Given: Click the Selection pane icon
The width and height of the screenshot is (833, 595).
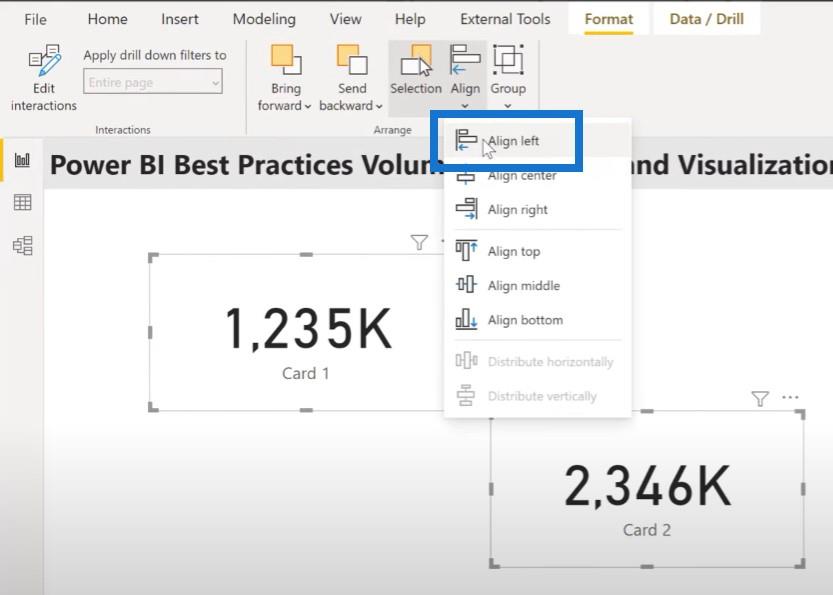Looking at the screenshot, I should coord(416,61).
